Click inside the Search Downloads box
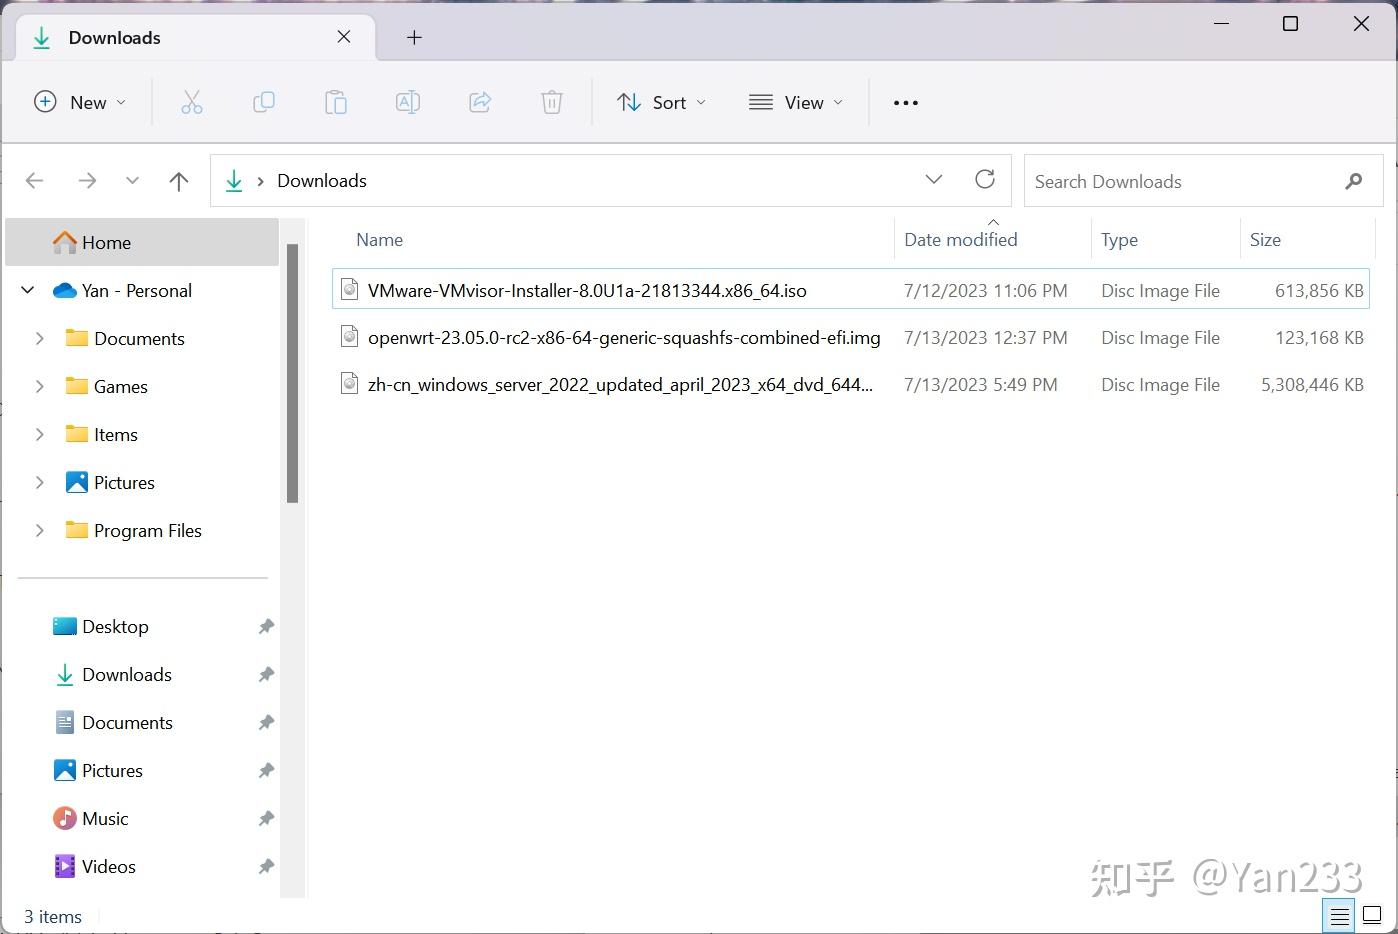Screen dimensions: 1398x934 (x=1150, y=181)
